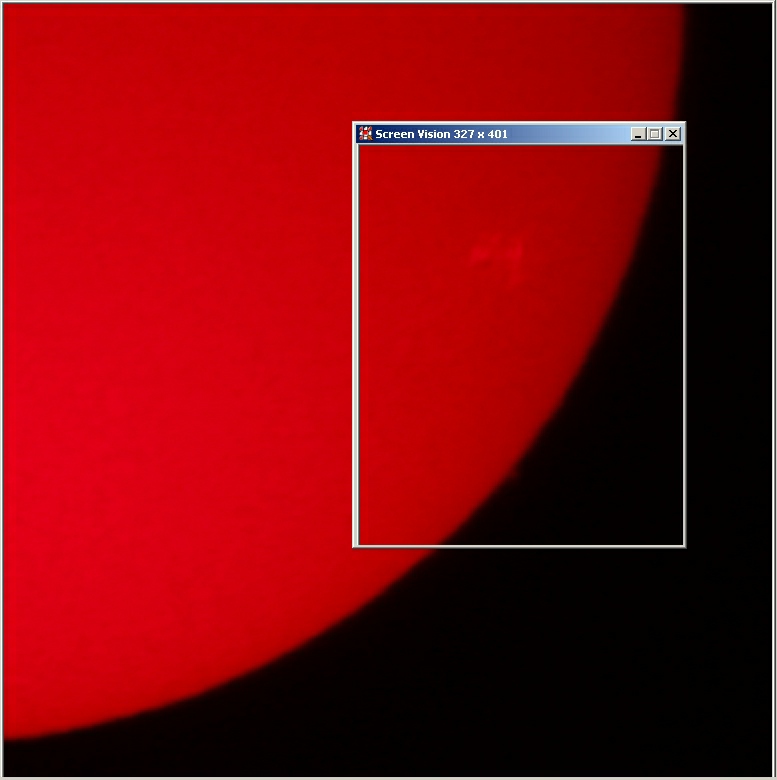Screen dimensions: 777x780
Task: Click the Screen Vision app icon in title bar
Action: click(366, 133)
